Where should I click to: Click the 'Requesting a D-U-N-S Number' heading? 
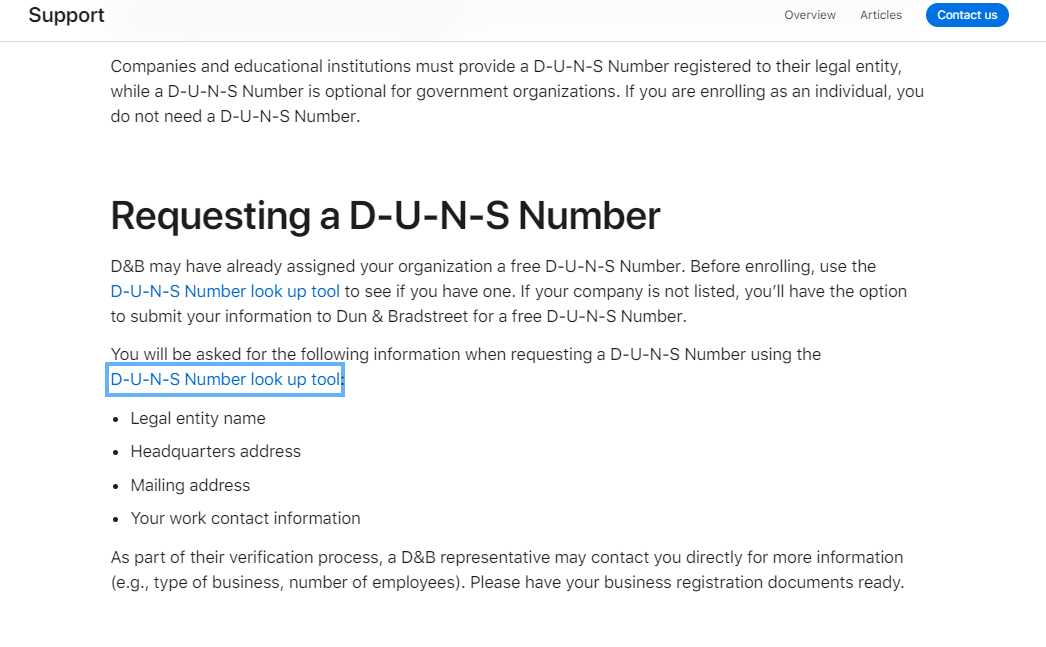coord(385,216)
